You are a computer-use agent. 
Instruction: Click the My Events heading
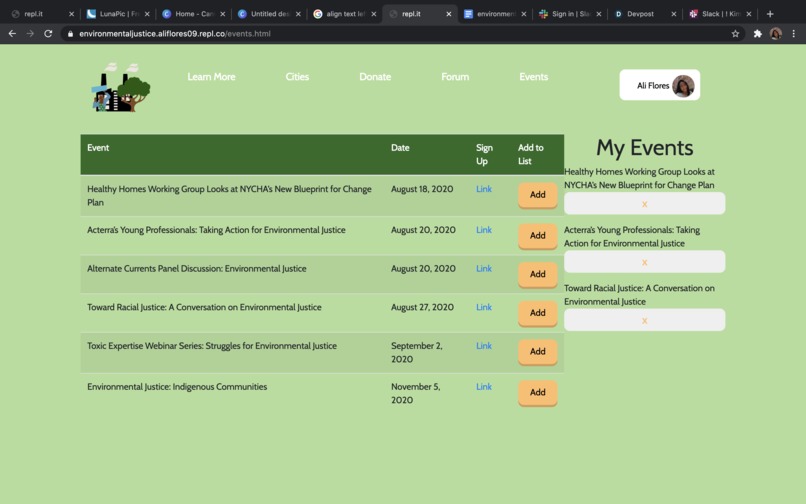tap(645, 148)
